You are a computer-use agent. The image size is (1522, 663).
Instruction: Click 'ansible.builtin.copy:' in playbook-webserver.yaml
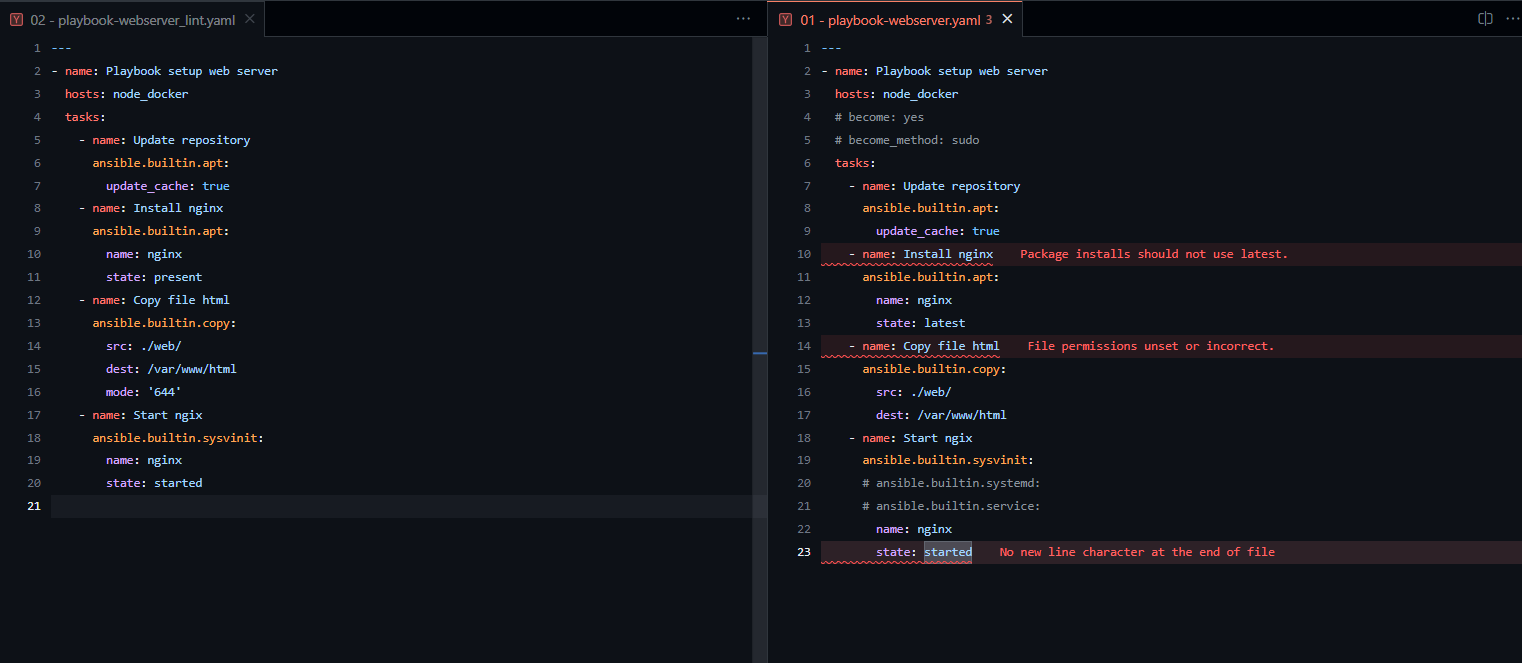tap(934, 369)
